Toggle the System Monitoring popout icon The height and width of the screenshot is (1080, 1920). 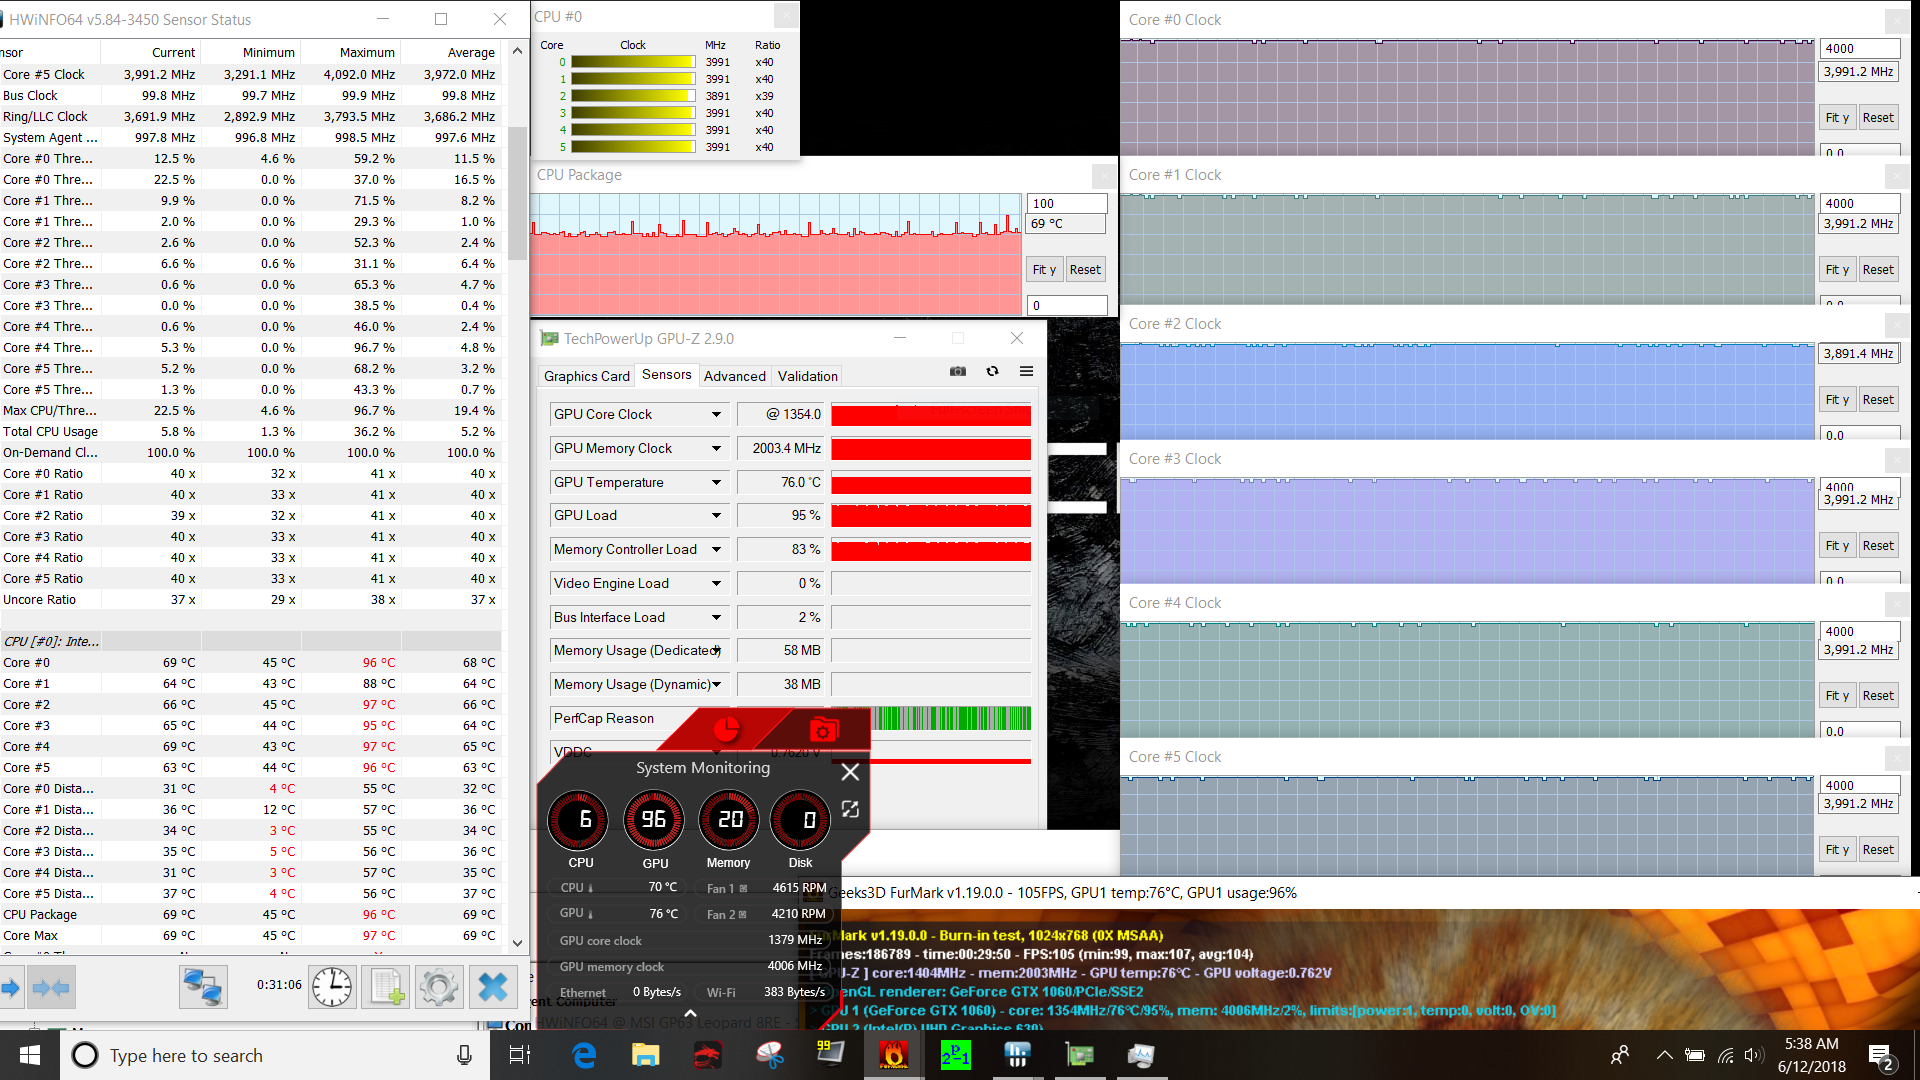pyautogui.click(x=850, y=809)
